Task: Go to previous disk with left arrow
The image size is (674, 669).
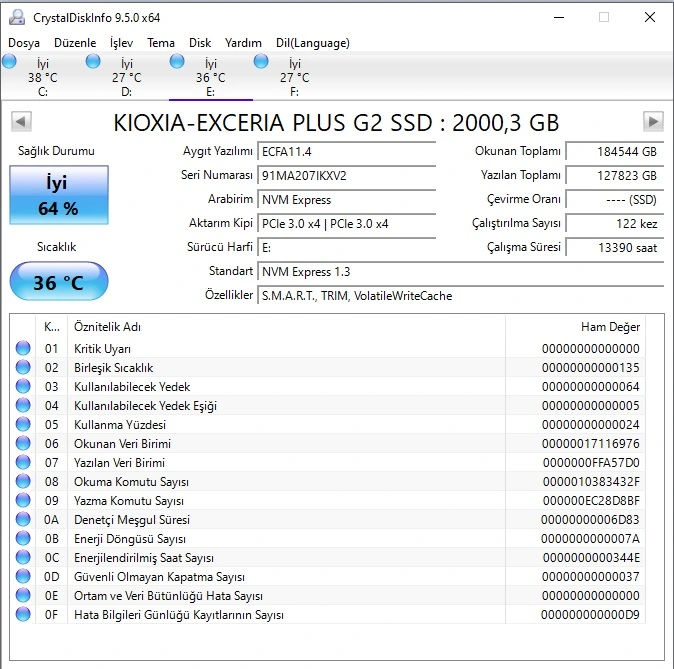Action: (21, 122)
